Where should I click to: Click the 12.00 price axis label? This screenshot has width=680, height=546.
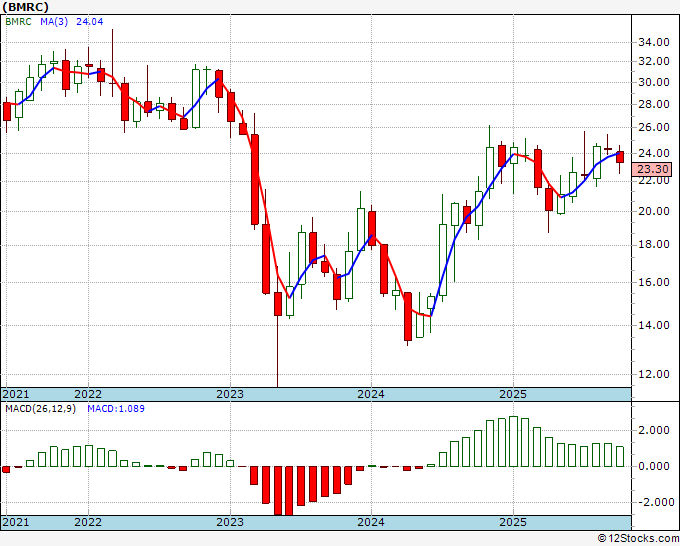(x=653, y=374)
